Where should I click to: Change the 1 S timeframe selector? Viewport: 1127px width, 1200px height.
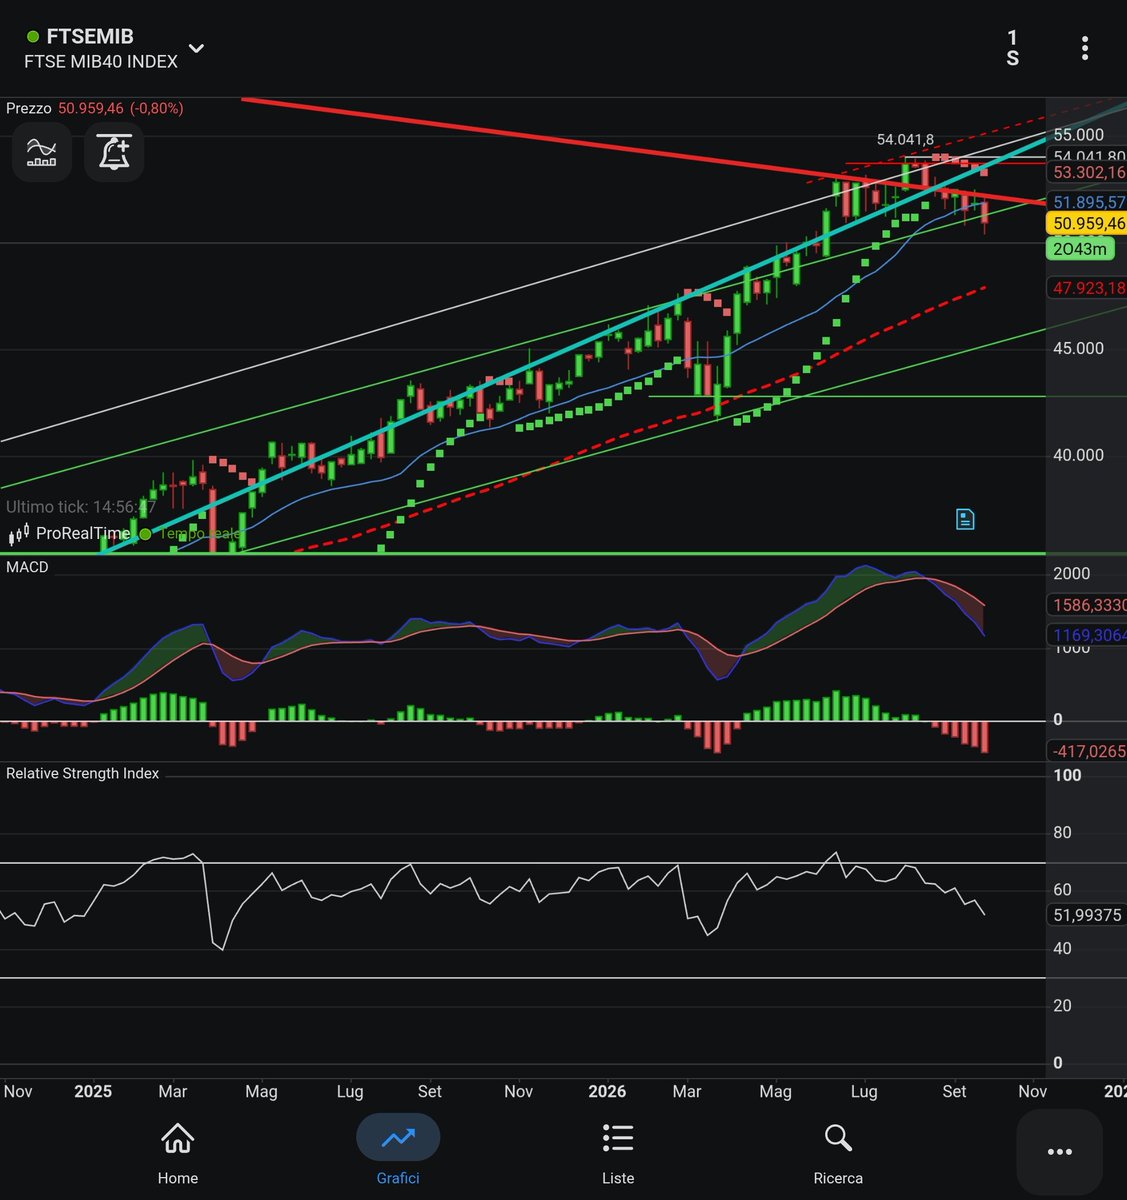pyautogui.click(x=1013, y=48)
